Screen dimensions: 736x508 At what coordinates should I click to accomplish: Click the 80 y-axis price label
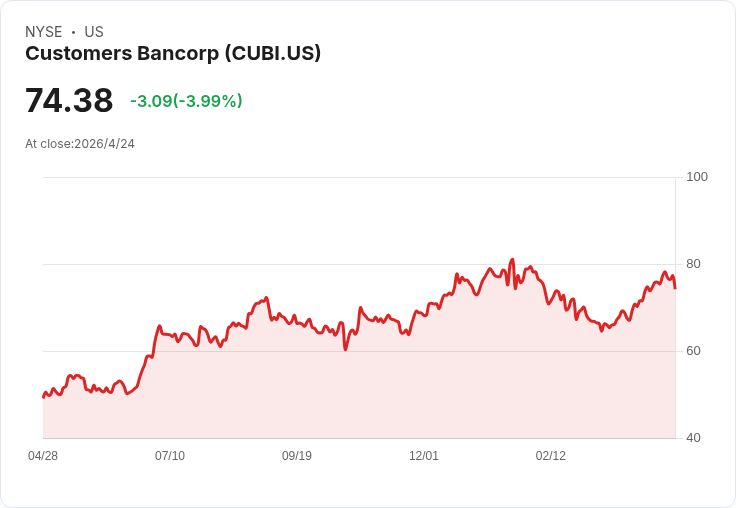[x=693, y=264]
